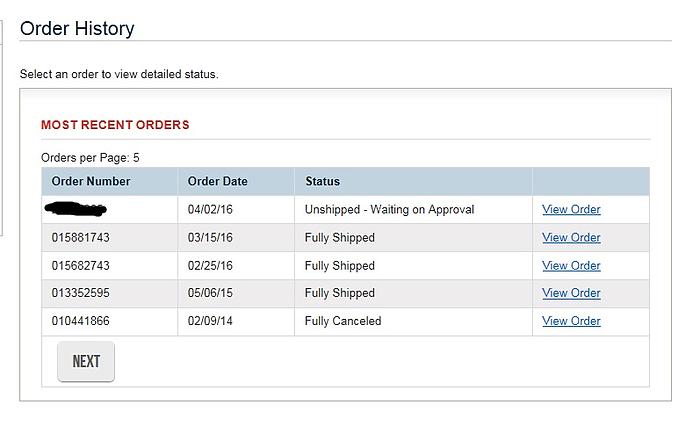Click the "MOST RECENT ORDERS" heading
Image resolution: width=700 pixels, height=448 pixels.
[115, 125]
